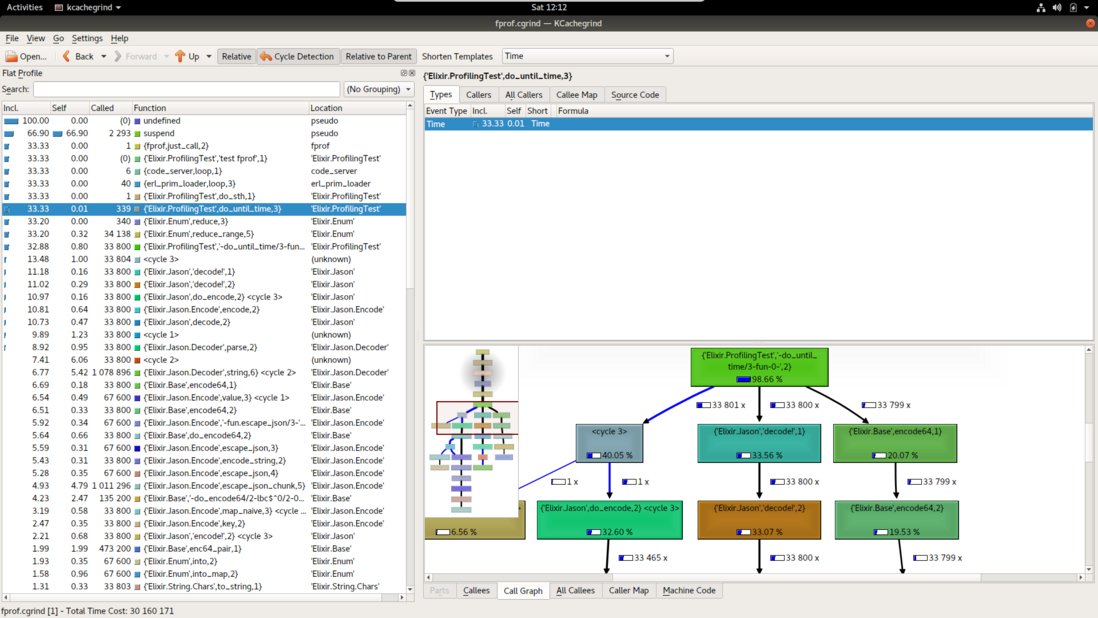Switch to the Caller Map bottom tab
Screen dimensions: 1098x618
(628, 591)
